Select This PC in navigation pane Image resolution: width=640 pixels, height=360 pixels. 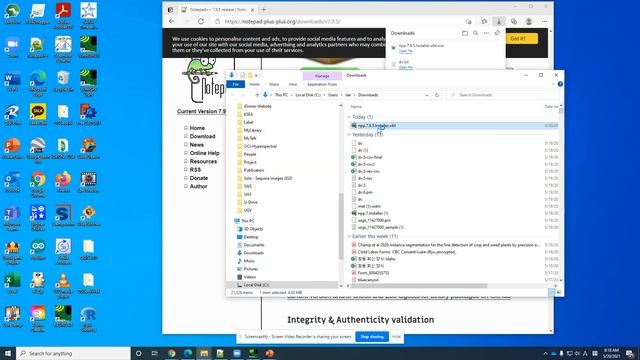[247, 221]
